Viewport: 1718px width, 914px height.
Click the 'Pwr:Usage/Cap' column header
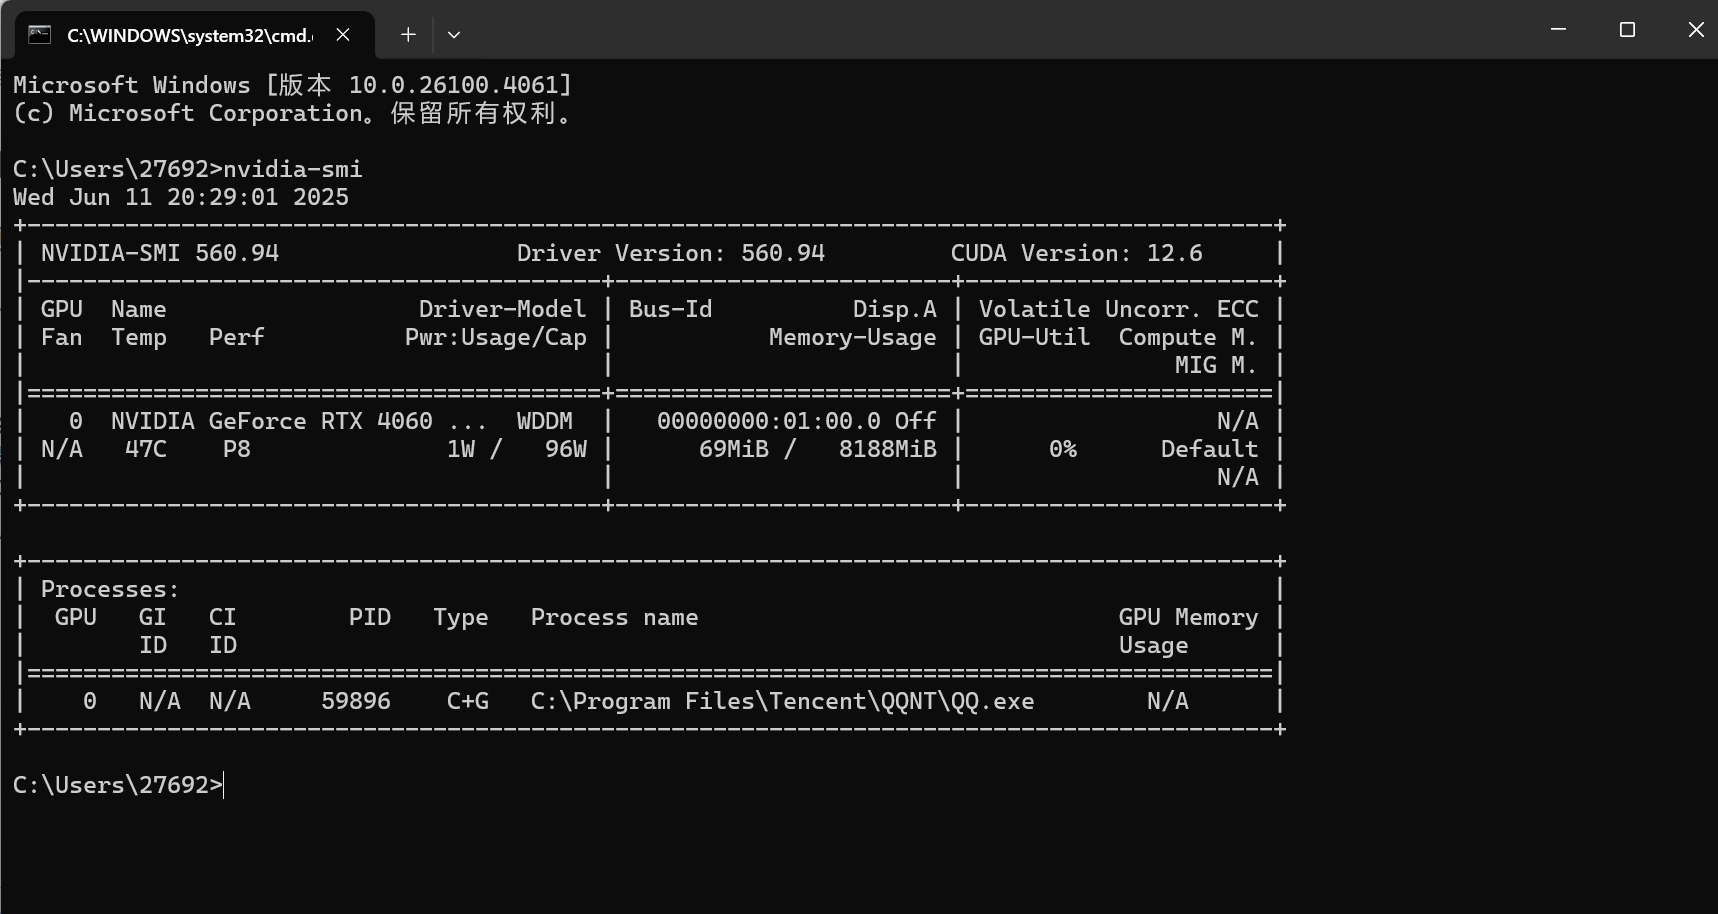[x=496, y=337]
